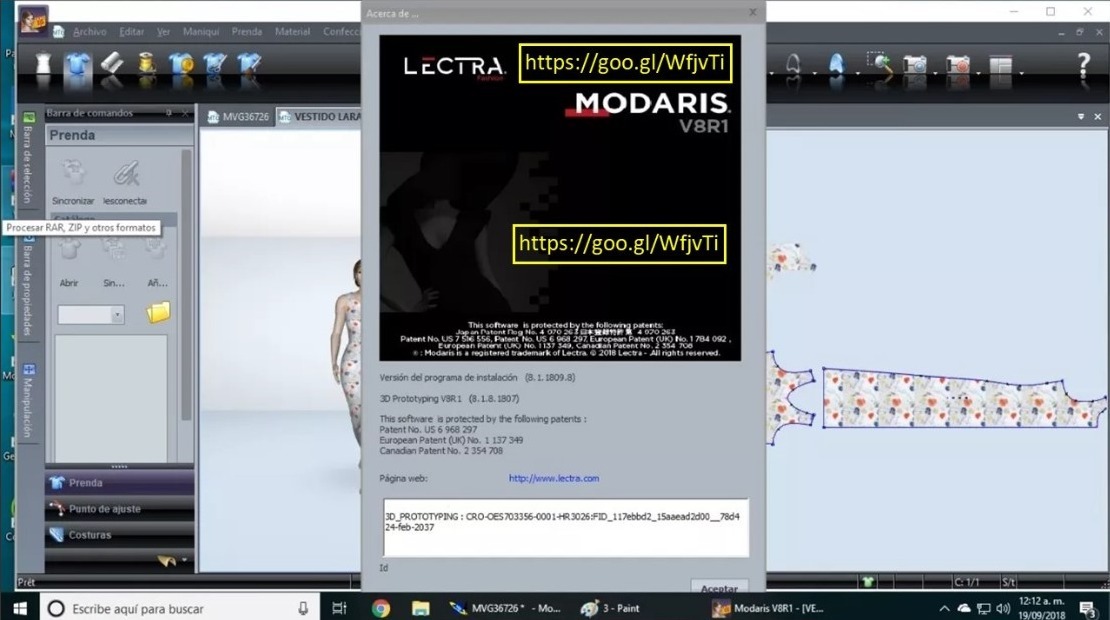Open the Ver menu
This screenshot has width=1110, height=620.
164,31
